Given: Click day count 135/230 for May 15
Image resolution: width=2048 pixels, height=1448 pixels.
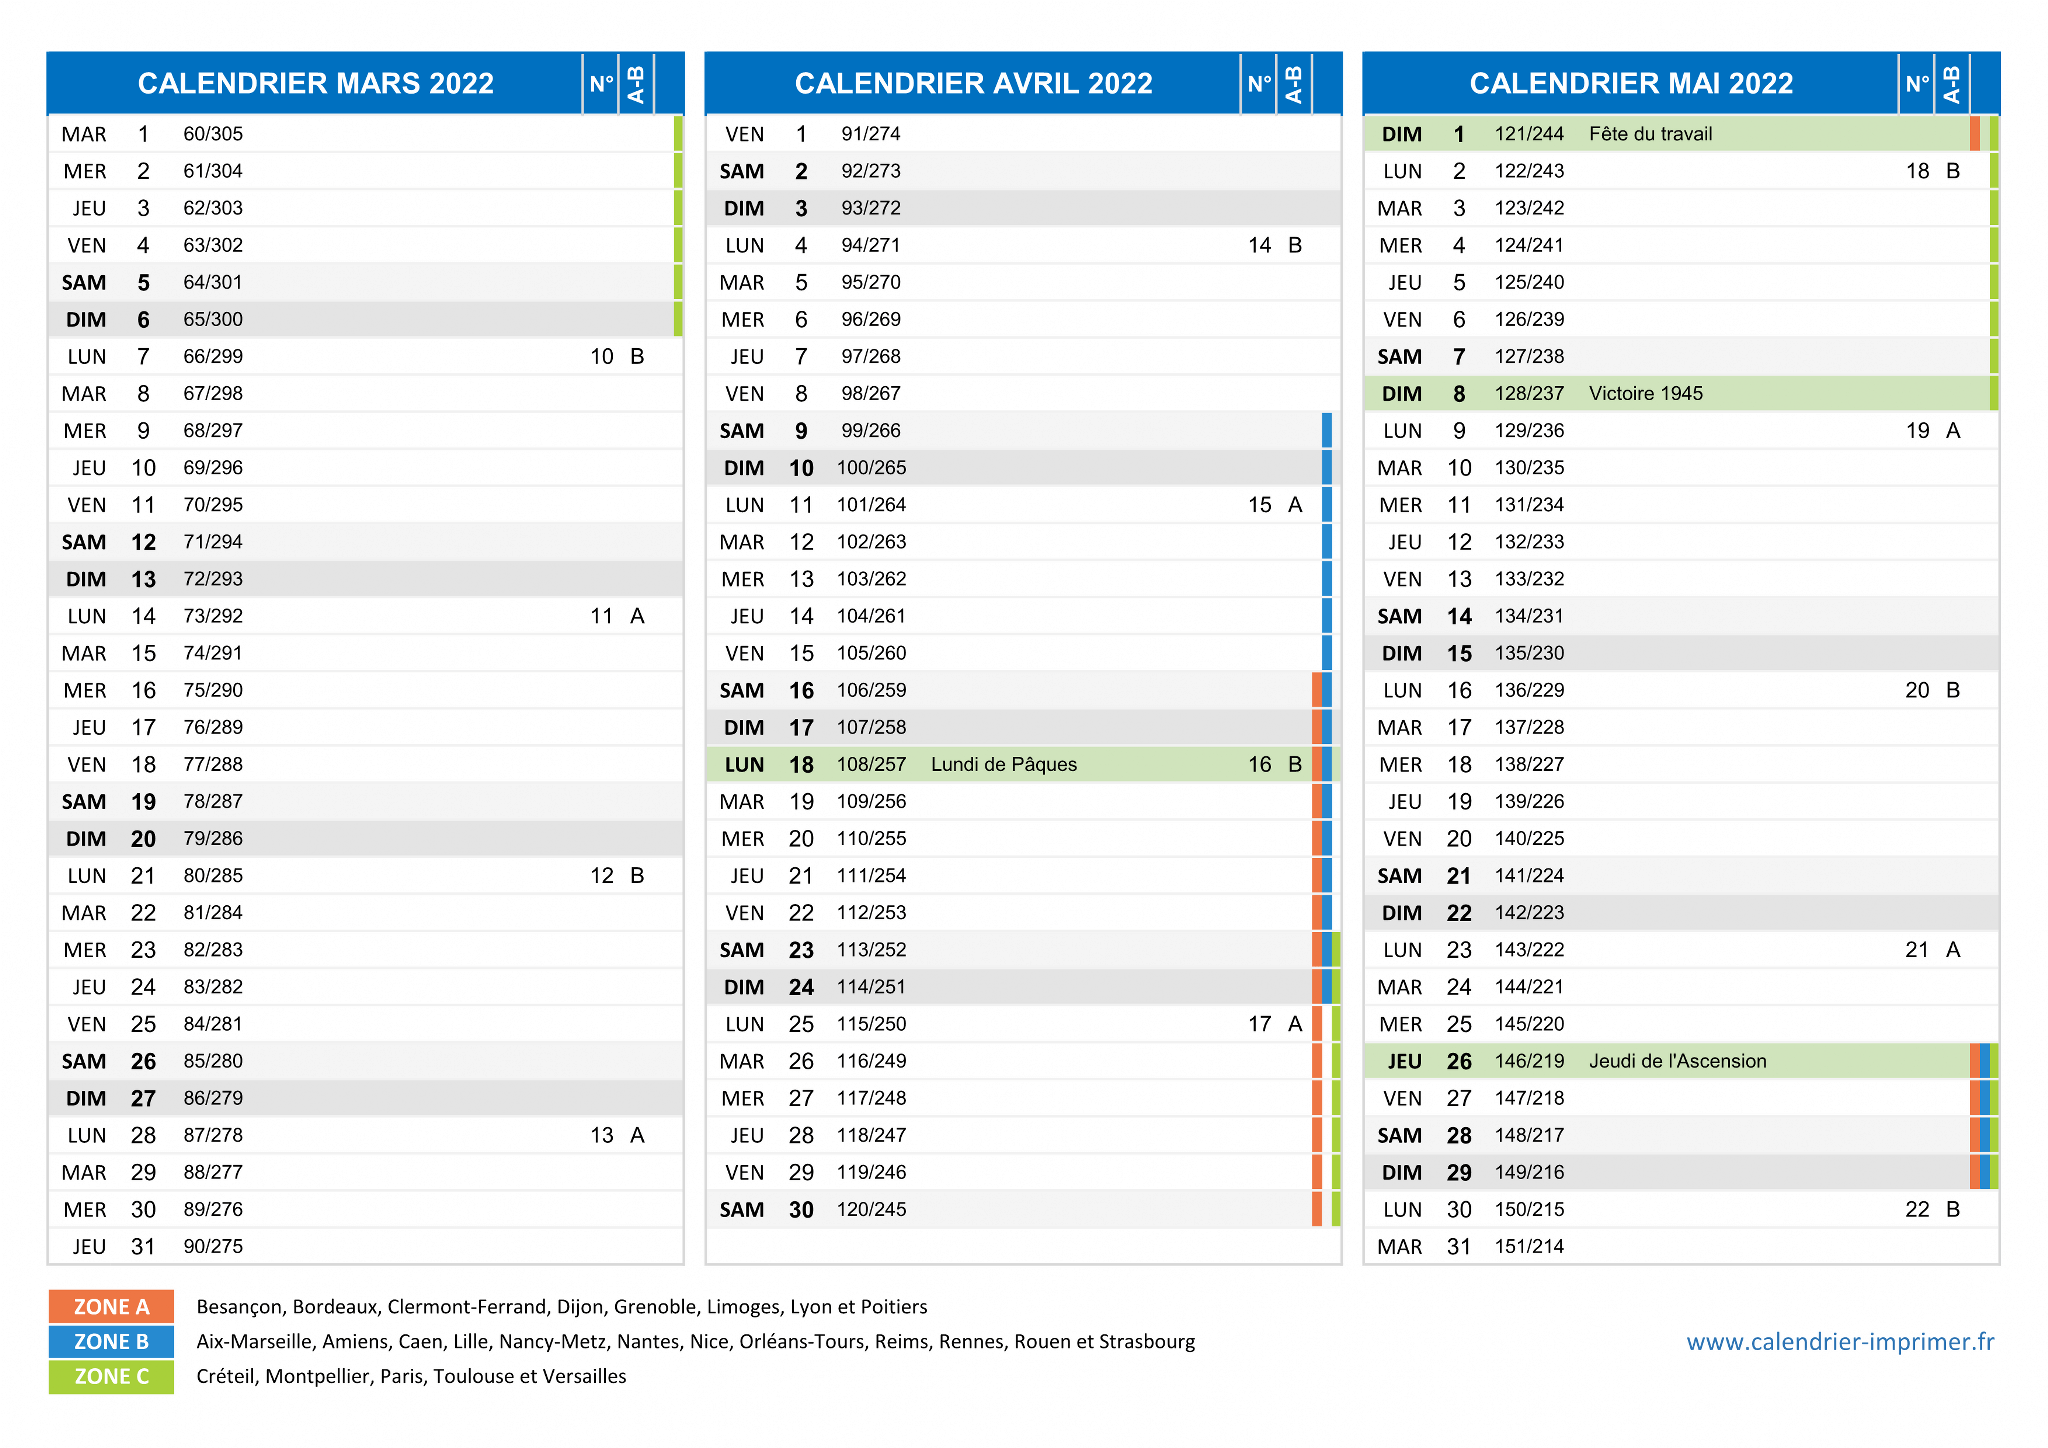Looking at the screenshot, I should 1529,653.
